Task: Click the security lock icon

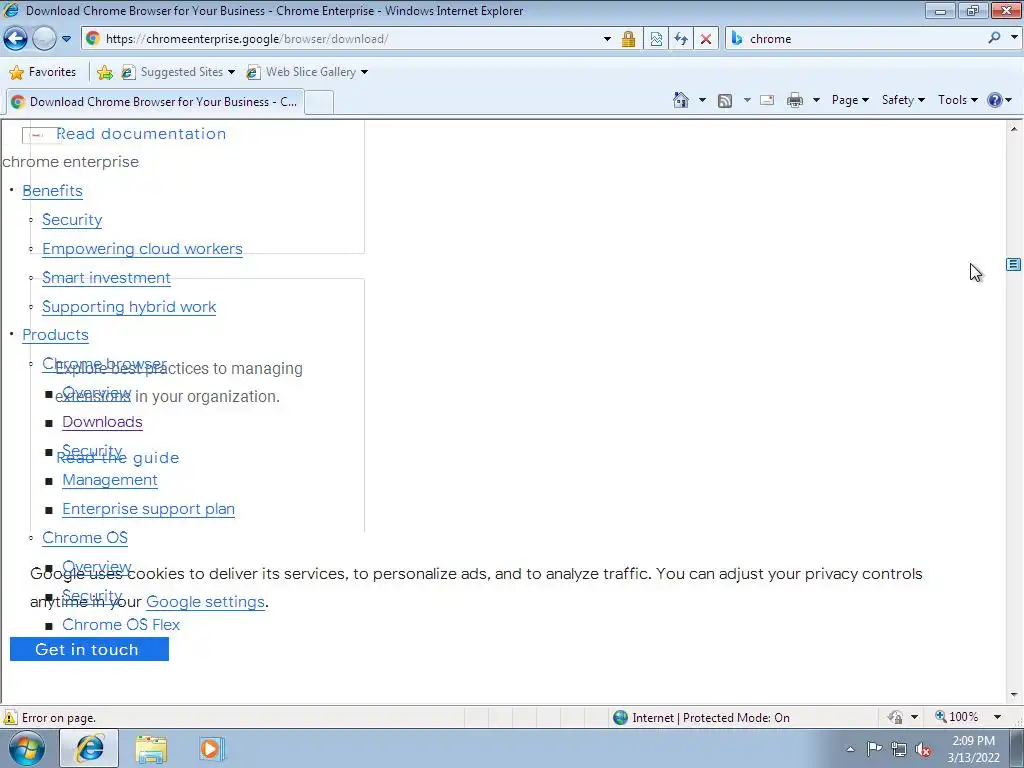Action: click(x=628, y=39)
